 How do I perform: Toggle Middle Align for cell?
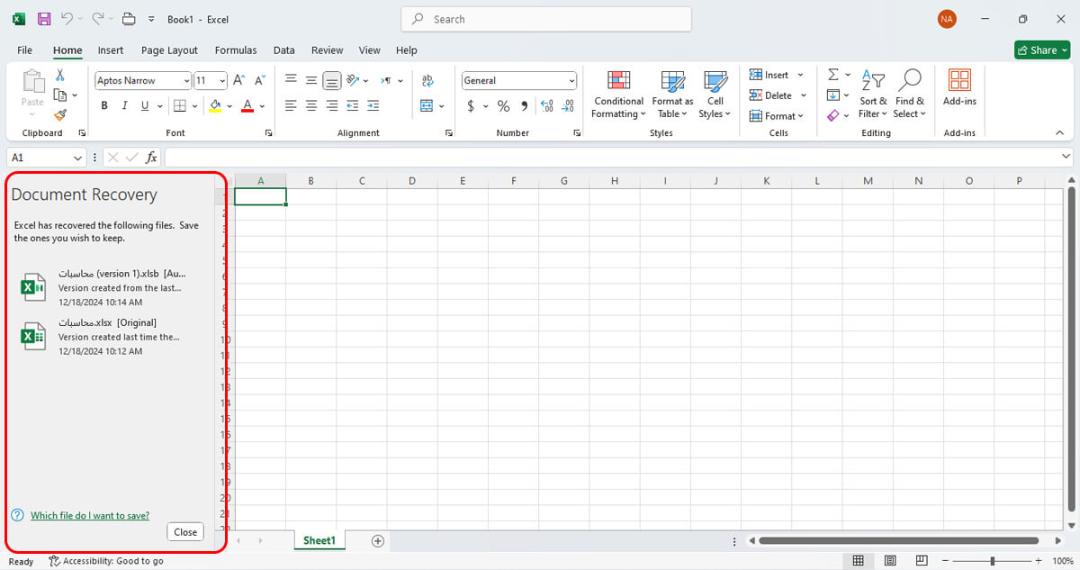point(311,81)
